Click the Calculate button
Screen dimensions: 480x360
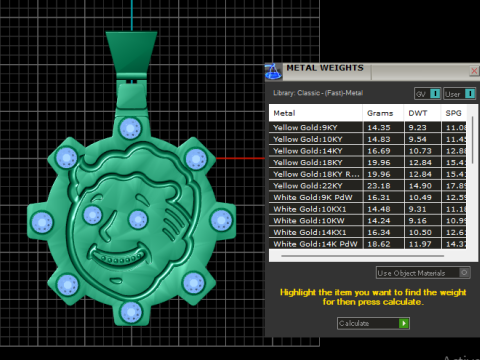pyautogui.click(x=373, y=323)
